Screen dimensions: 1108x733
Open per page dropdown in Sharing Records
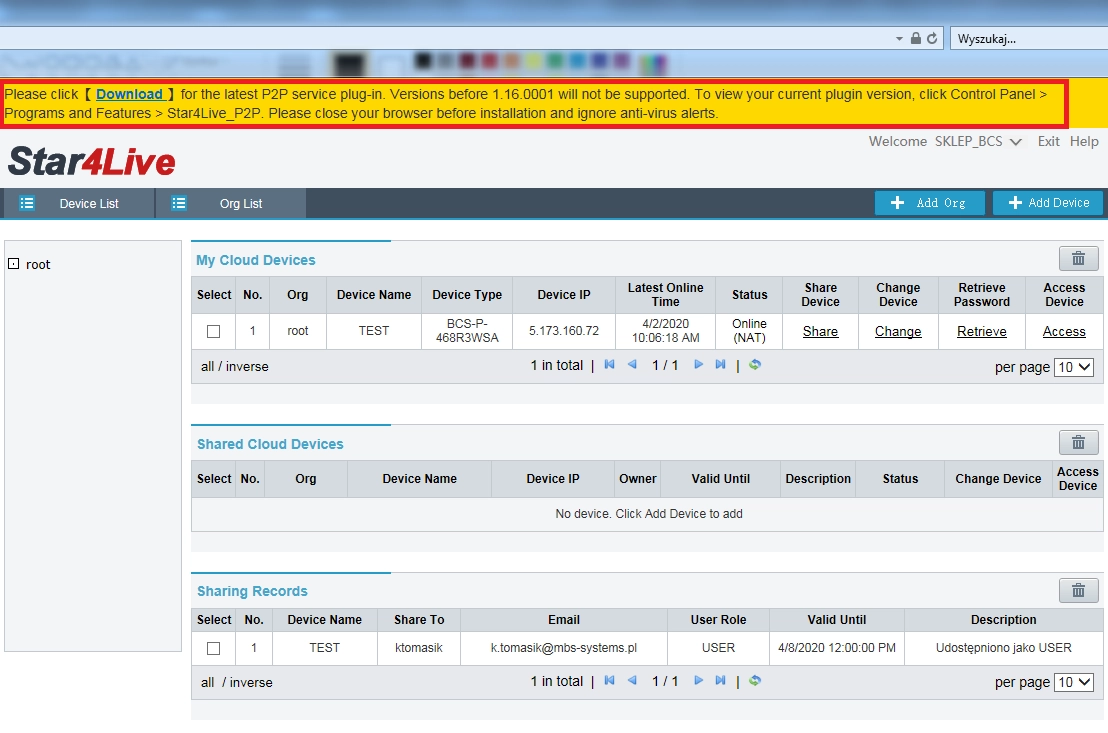pyautogui.click(x=1074, y=682)
